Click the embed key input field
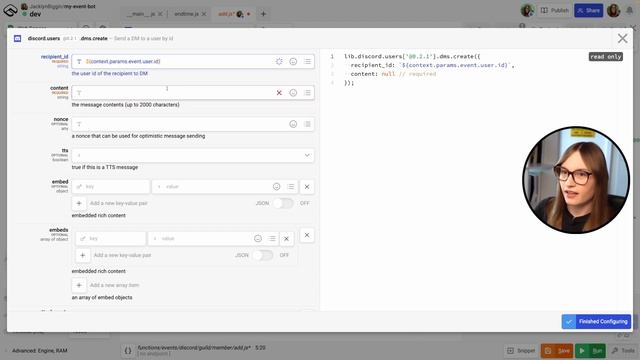 click(111, 187)
